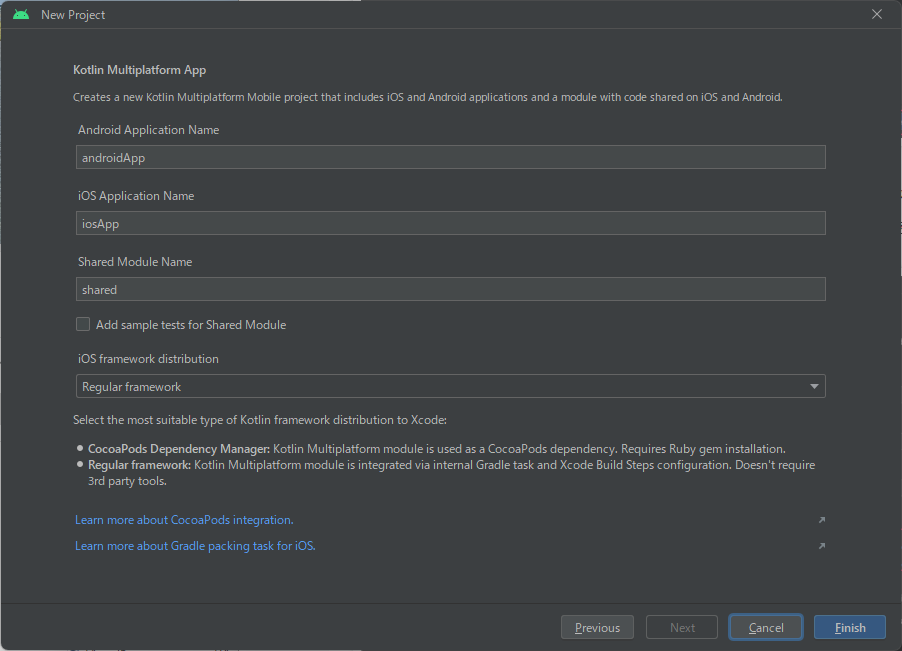The image size is (902, 651).
Task: Click the 'iOS framework distribution' label
Action: [x=148, y=359]
